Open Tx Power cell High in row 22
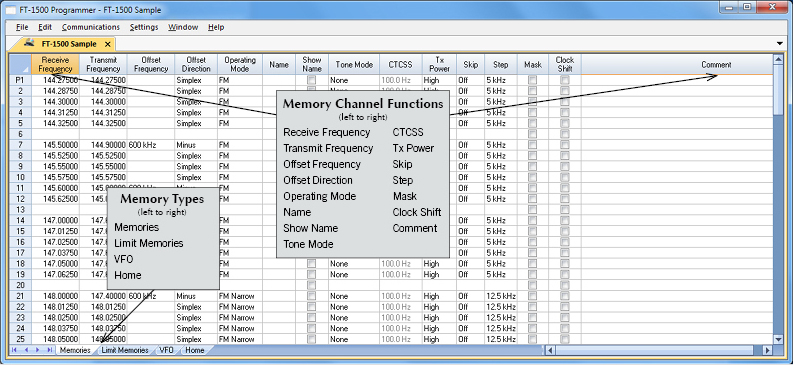793x365 pixels. [x=439, y=307]
